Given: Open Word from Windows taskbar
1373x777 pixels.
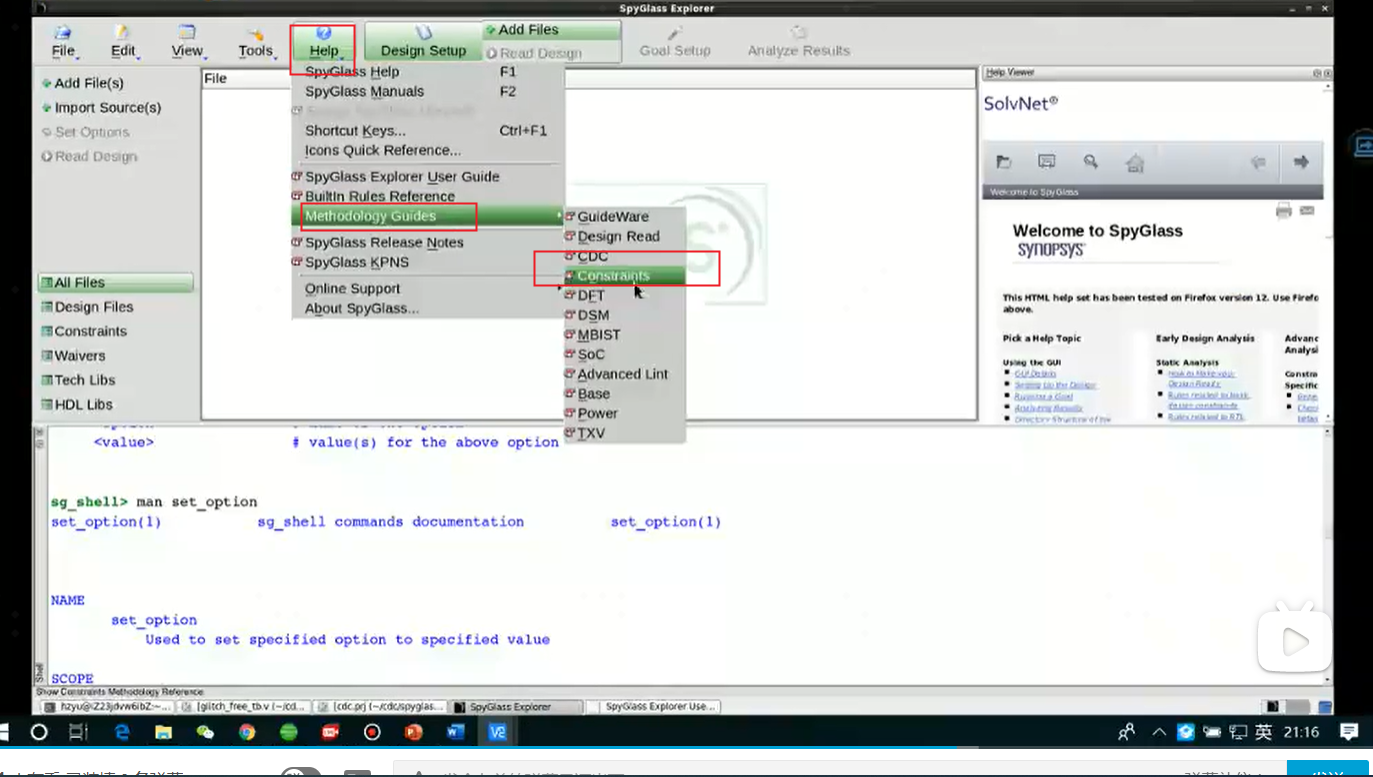Looking at the screenshot, I should point(456,732).
